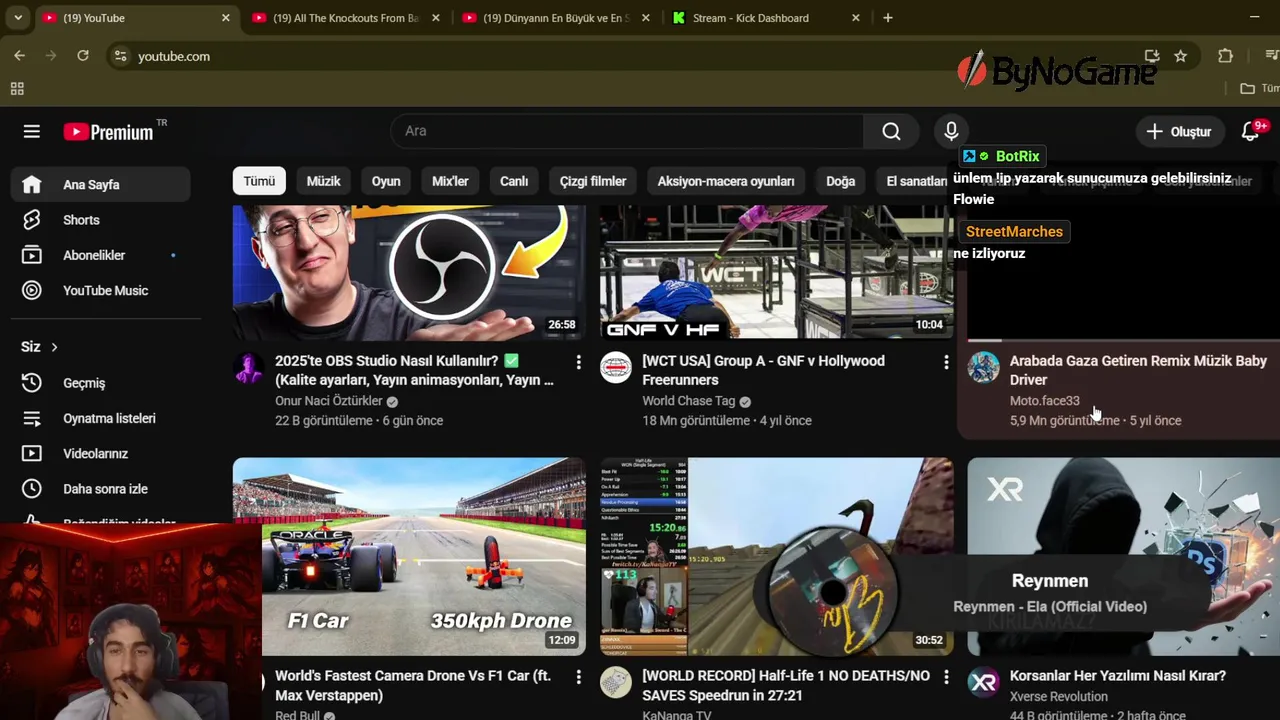Click the World Chase Tag channel name
The width and height of the screenshot is (1280, 720).
click(689, 401)
